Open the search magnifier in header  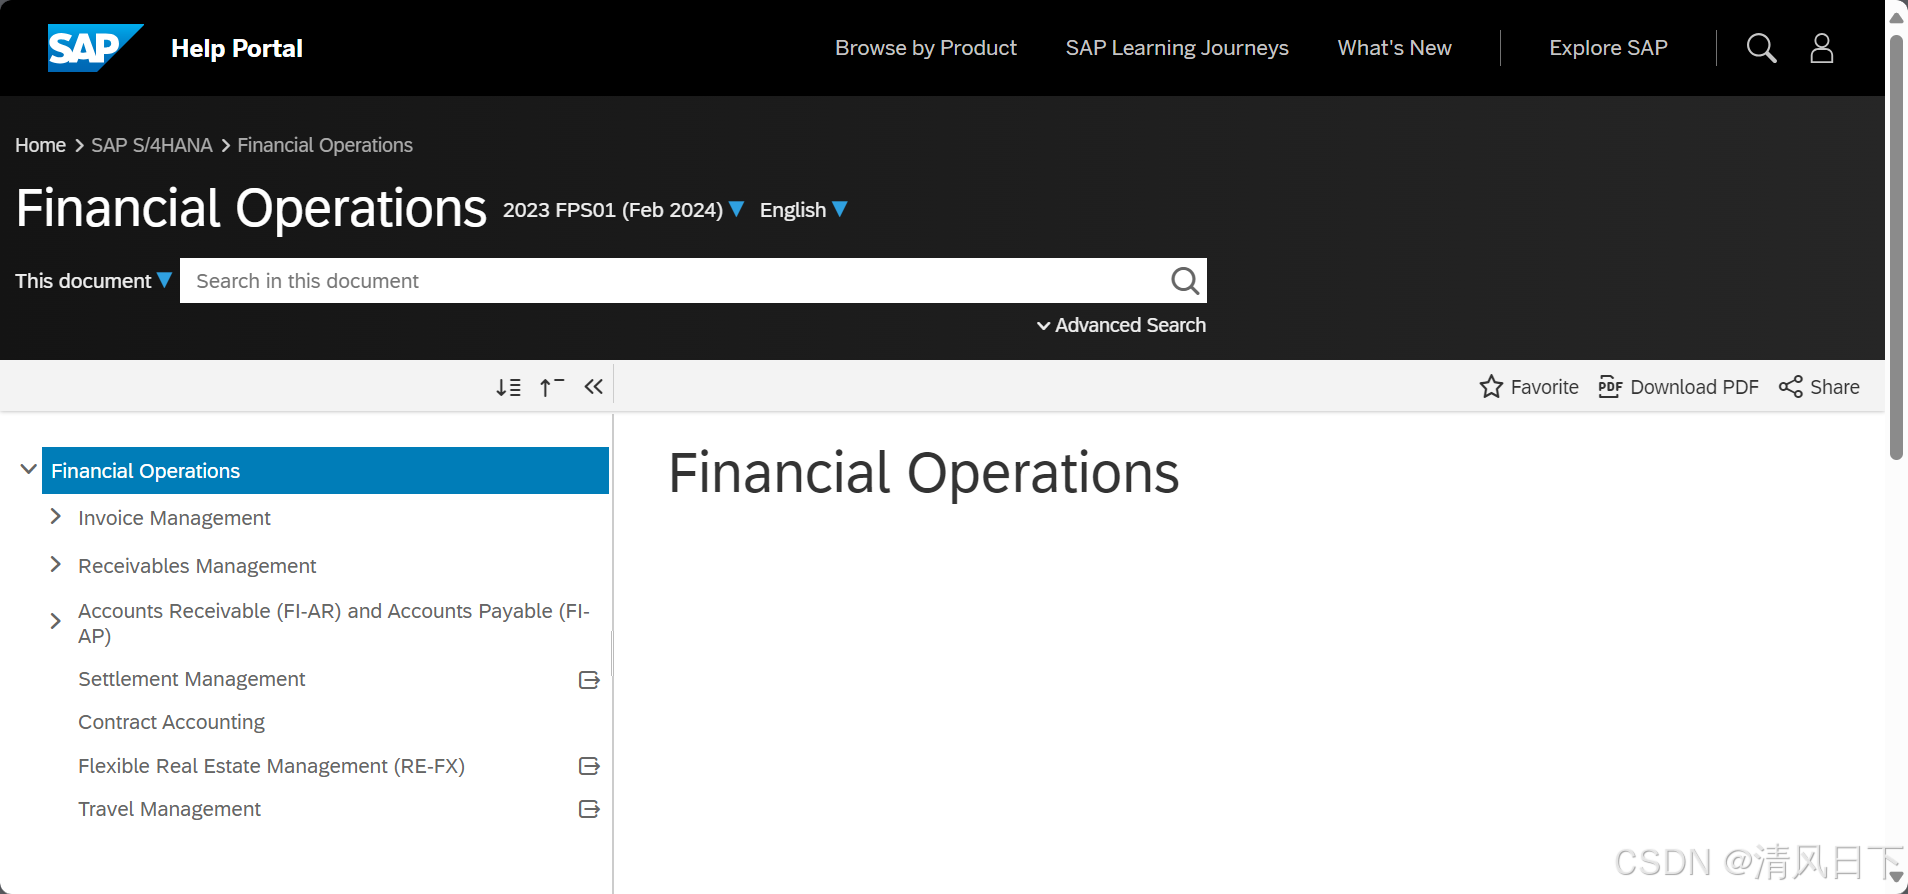click(1761, 48)
